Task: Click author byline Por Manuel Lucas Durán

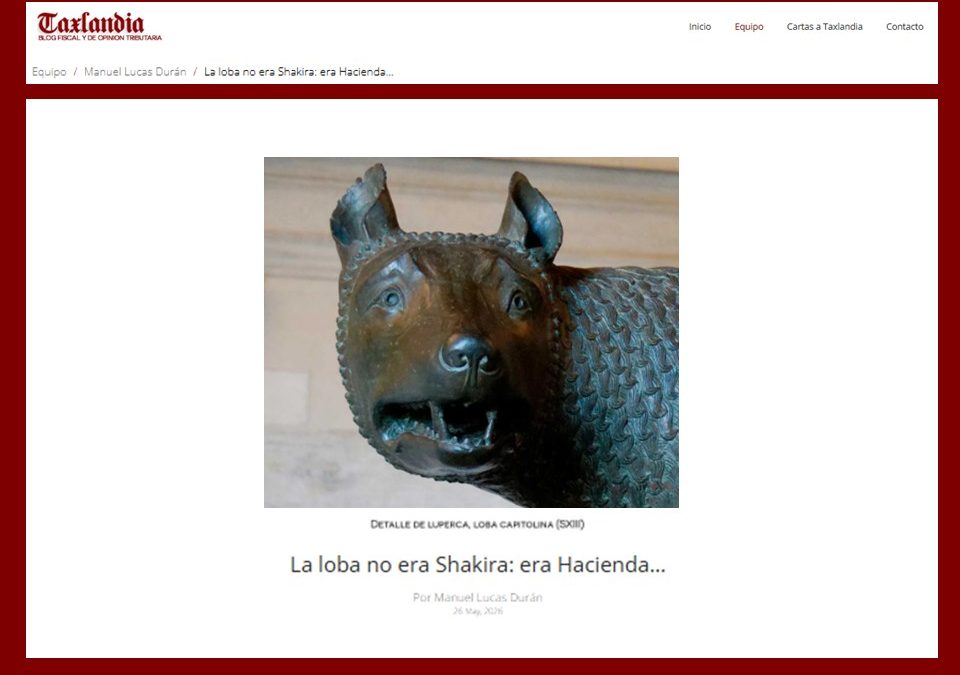Action: [x=477, y=597]
